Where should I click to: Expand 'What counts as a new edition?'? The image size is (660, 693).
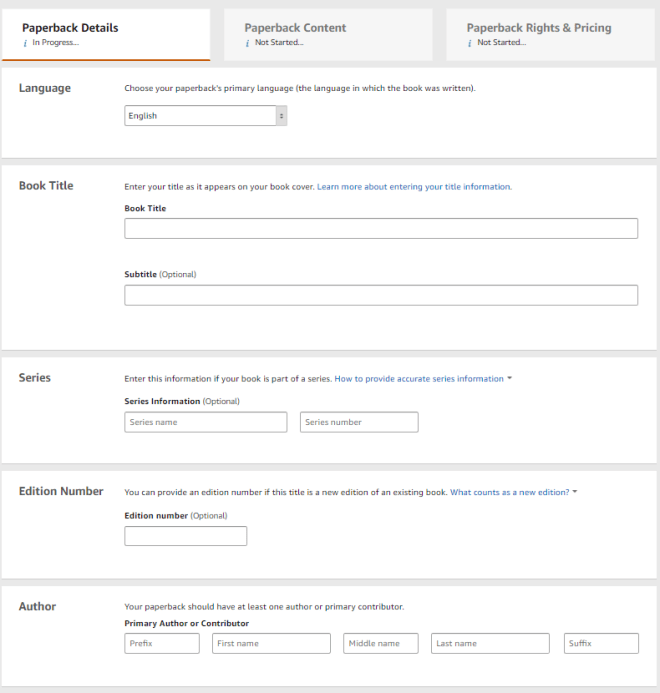click(514, 492)
